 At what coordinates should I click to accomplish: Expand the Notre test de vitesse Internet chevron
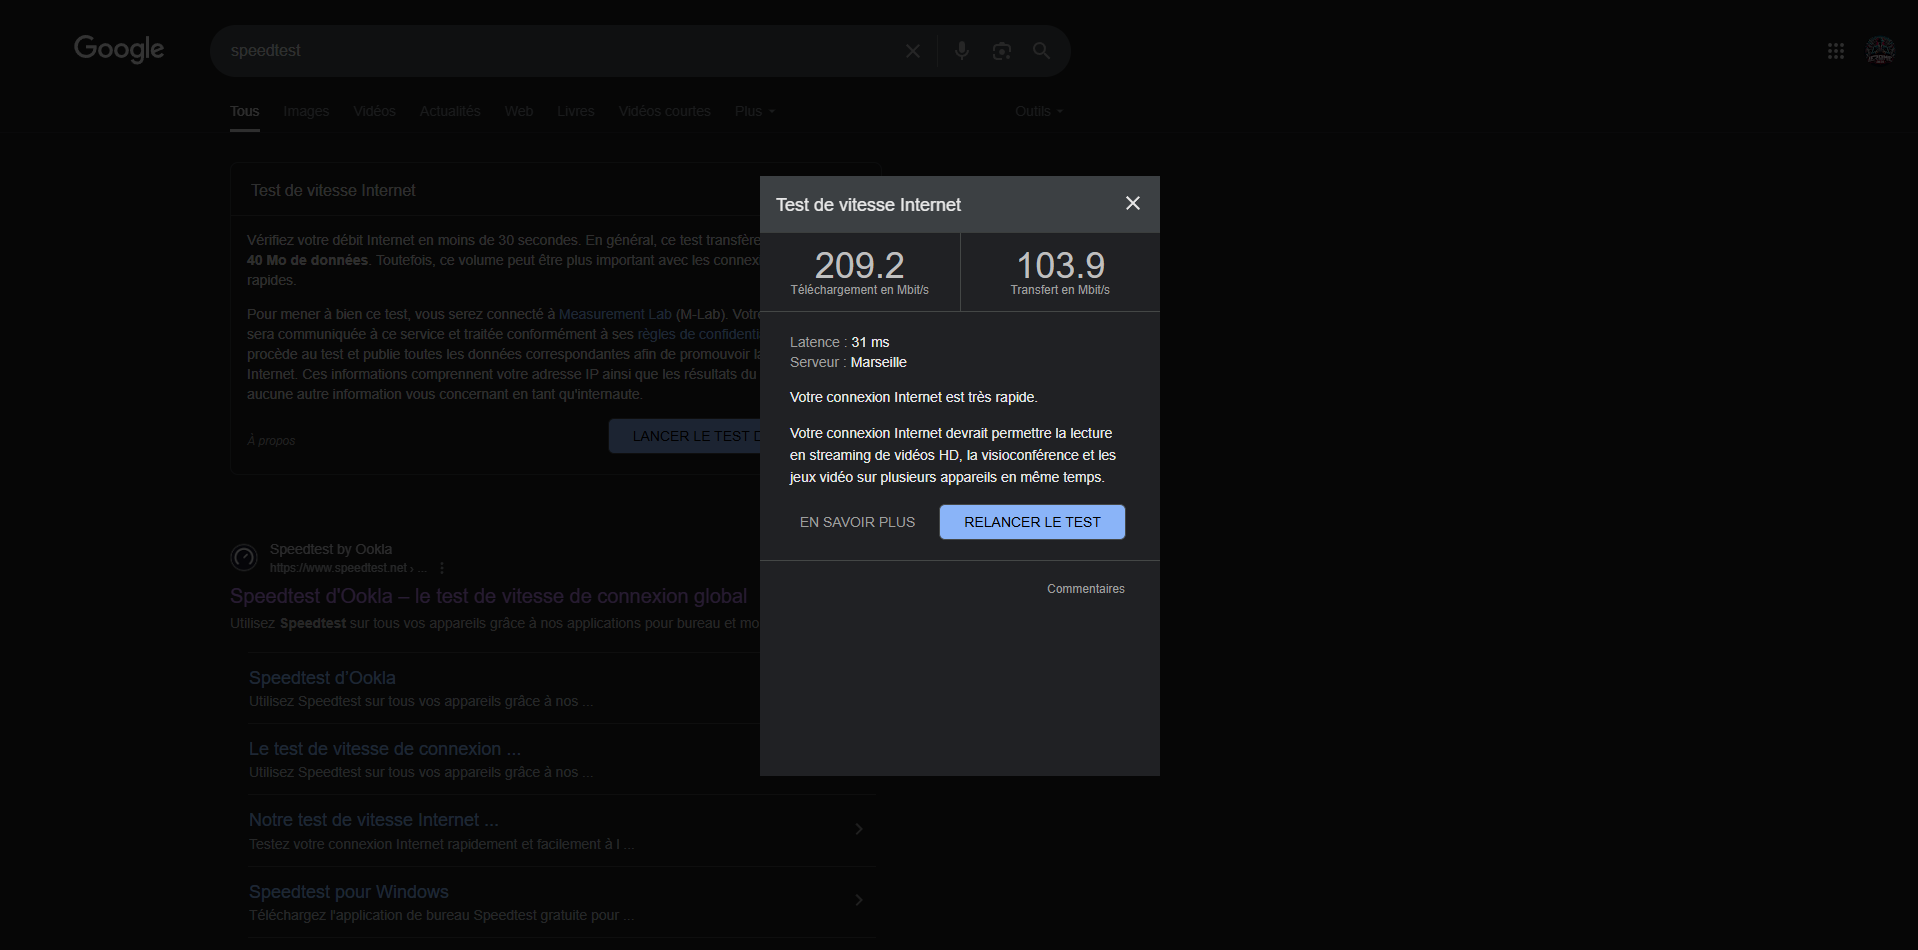(858, 829)
